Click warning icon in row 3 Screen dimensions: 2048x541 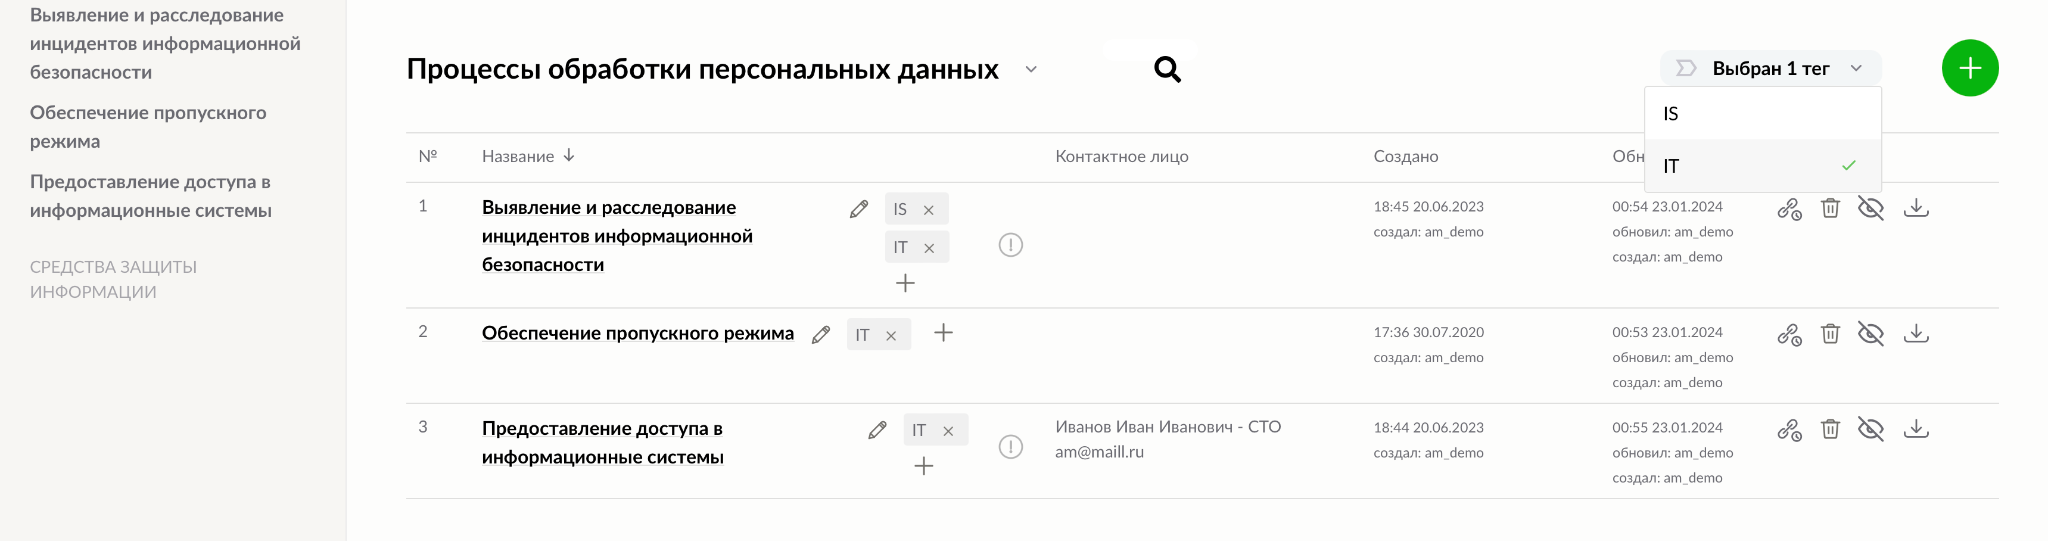pyautogui.click(x=1010, y=447)
